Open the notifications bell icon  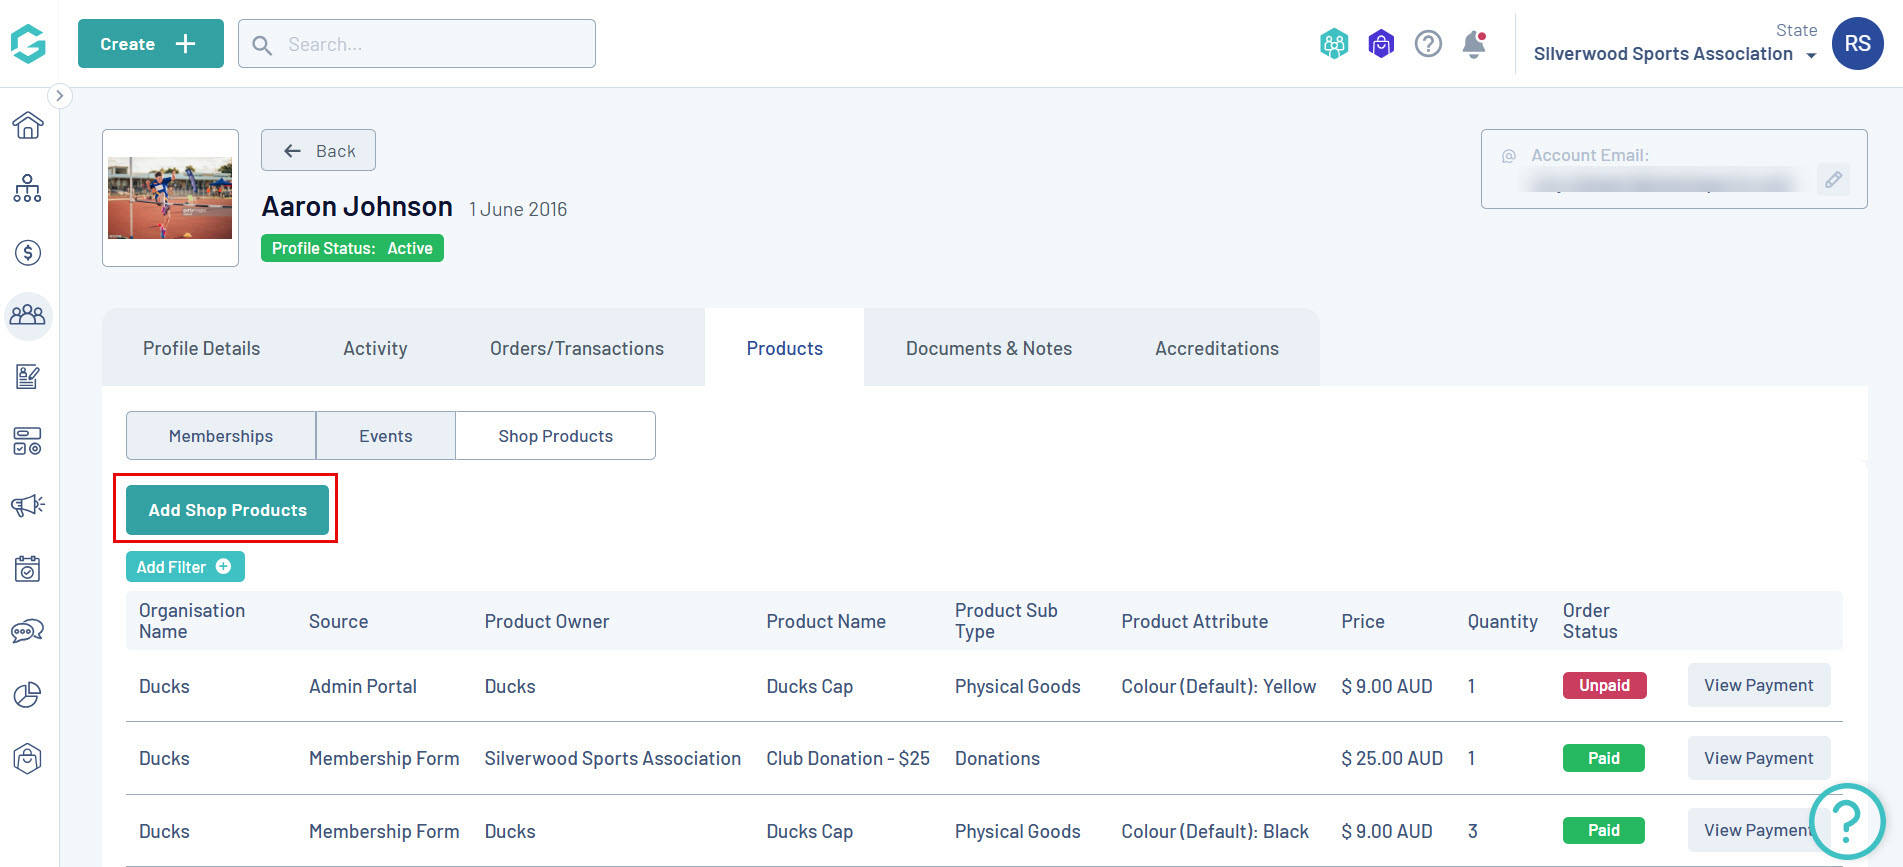pyautogui.click(x=1473, y=44)
